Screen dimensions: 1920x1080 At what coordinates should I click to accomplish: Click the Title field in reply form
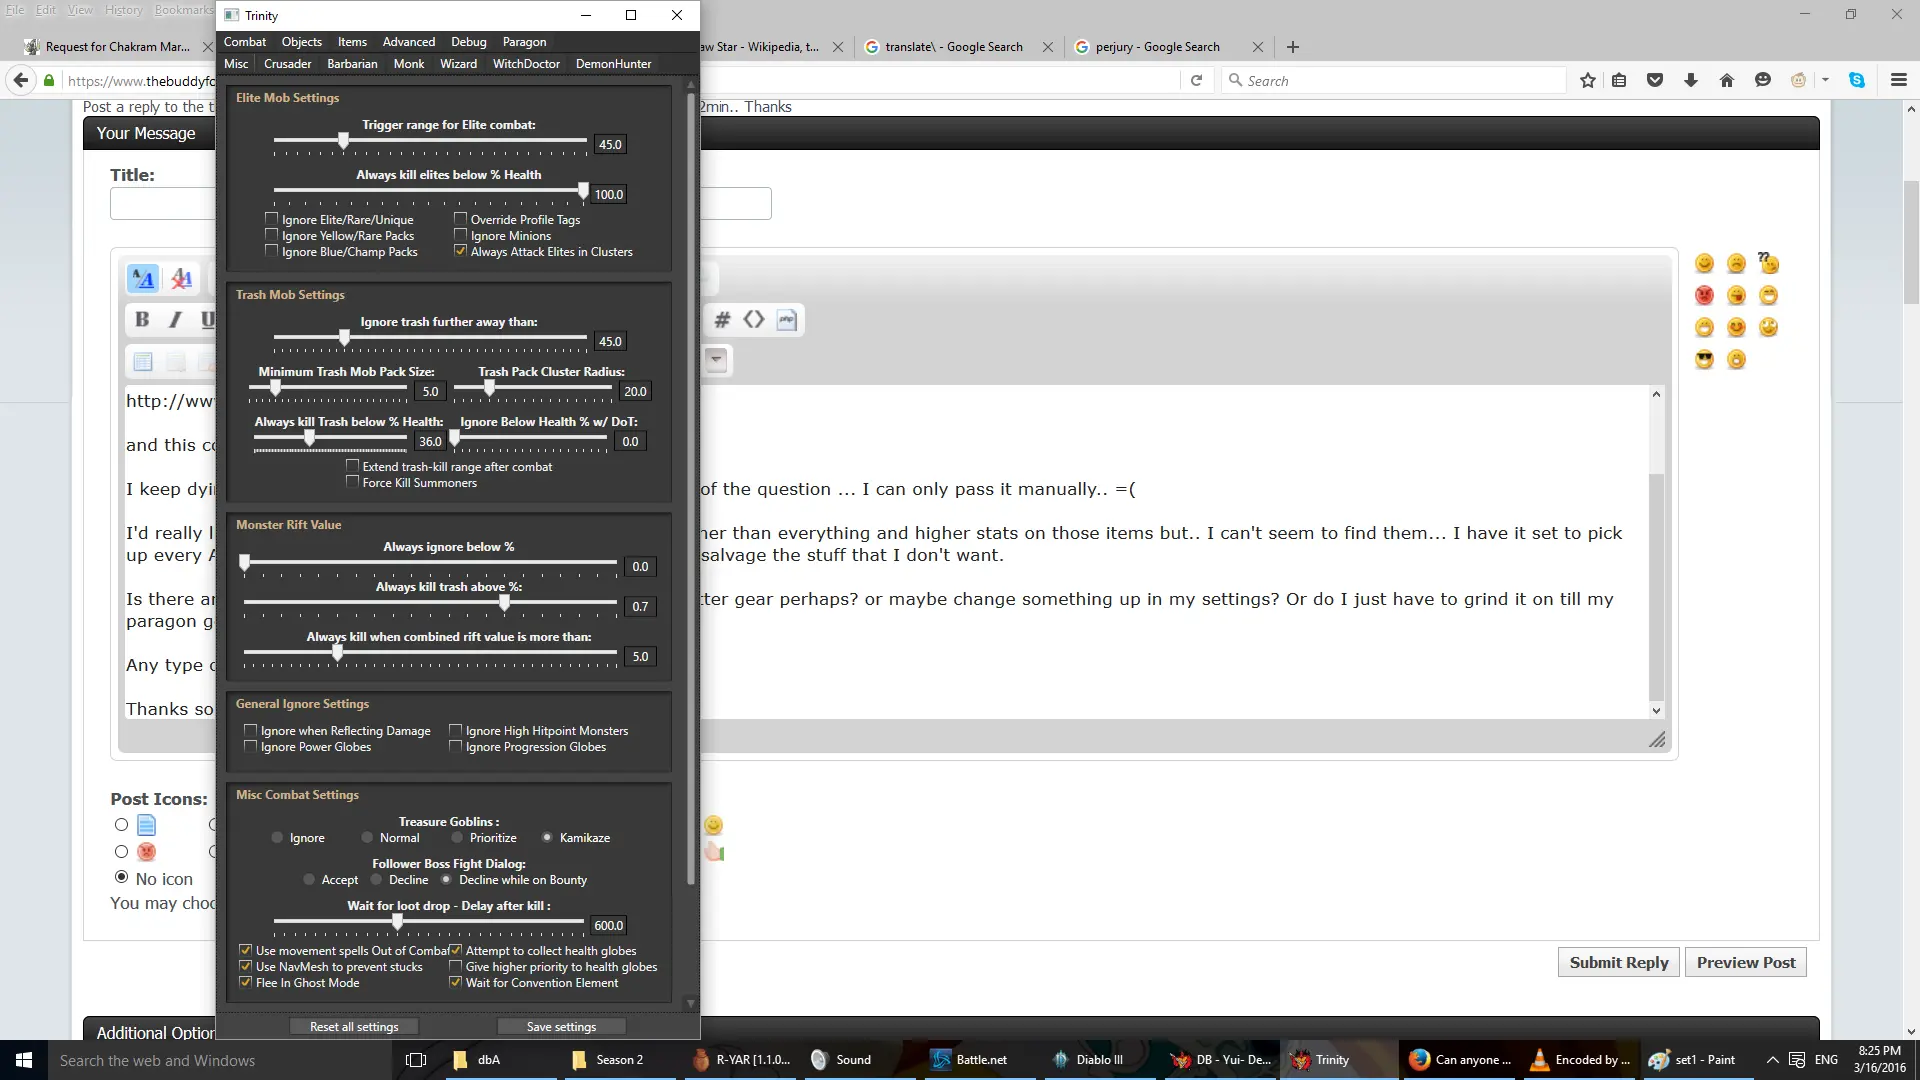click(x=440, y=204)
